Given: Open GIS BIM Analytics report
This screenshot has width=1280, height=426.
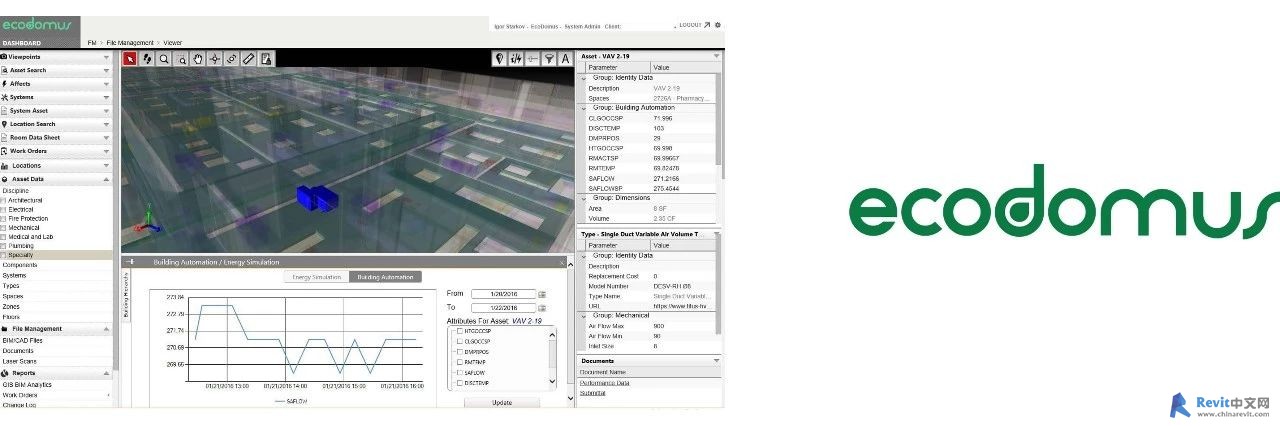Looking at the screenshot, I should [27, 384].
